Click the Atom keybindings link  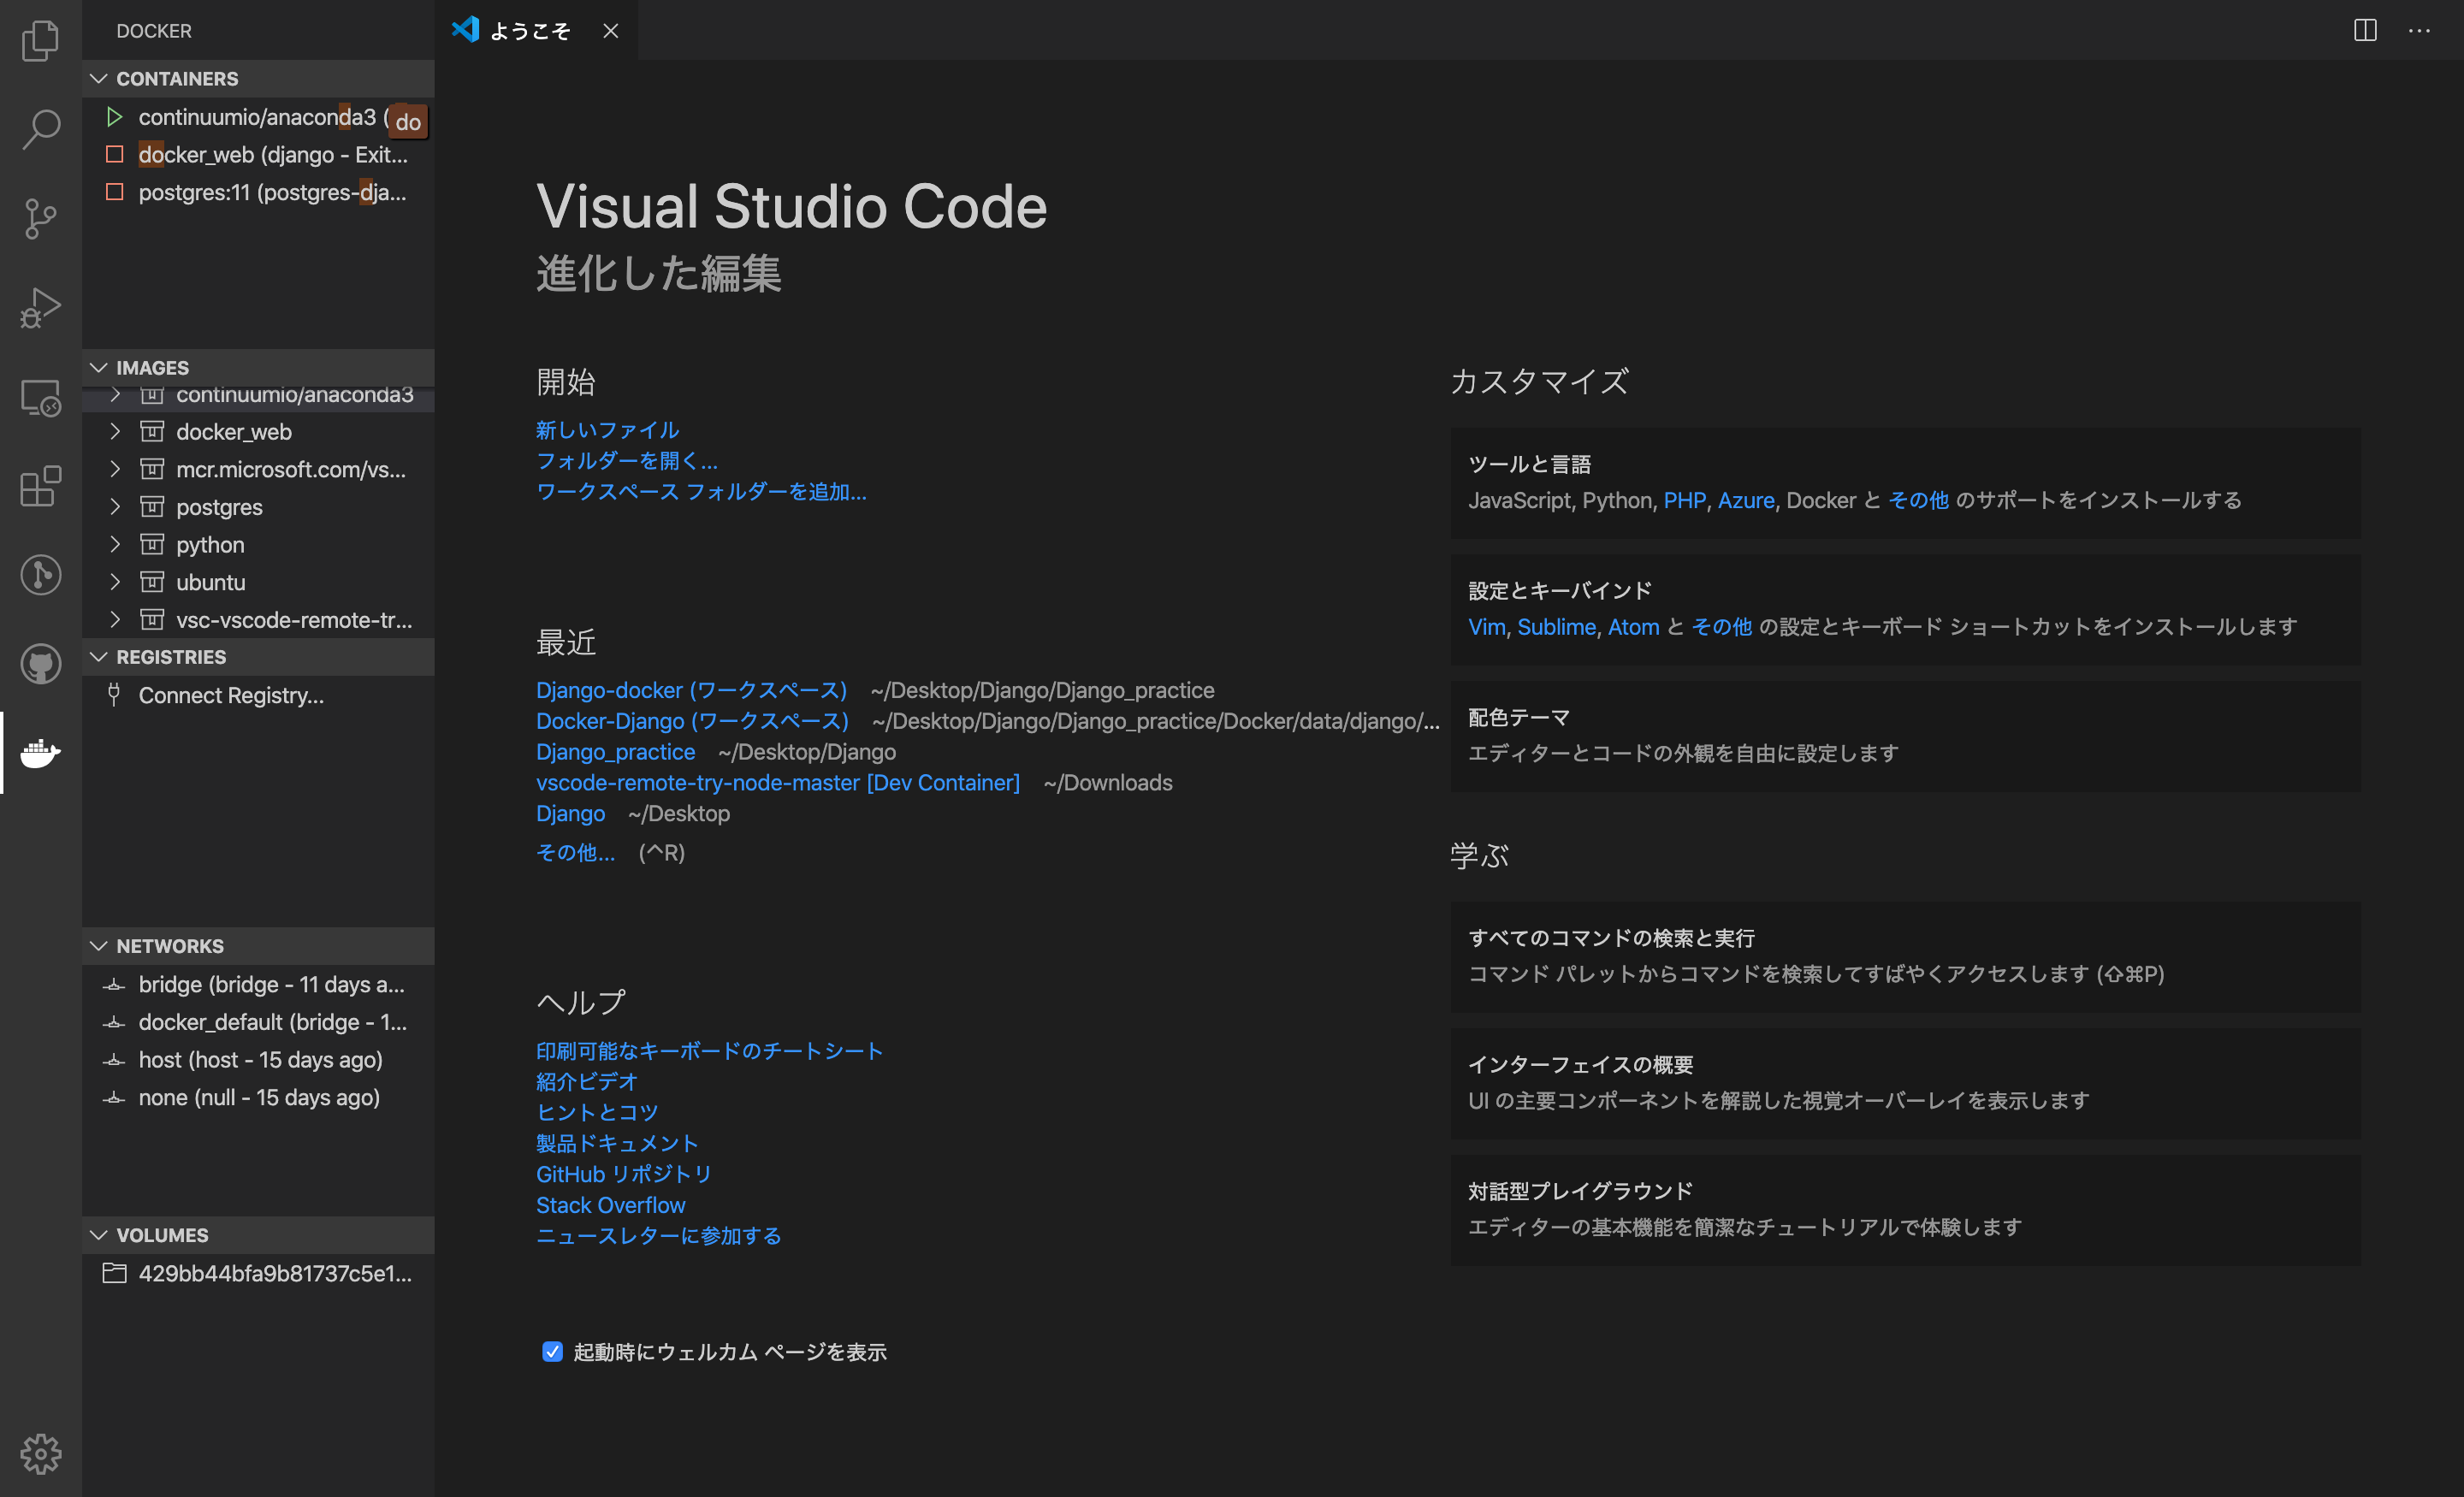[1633, 627]
